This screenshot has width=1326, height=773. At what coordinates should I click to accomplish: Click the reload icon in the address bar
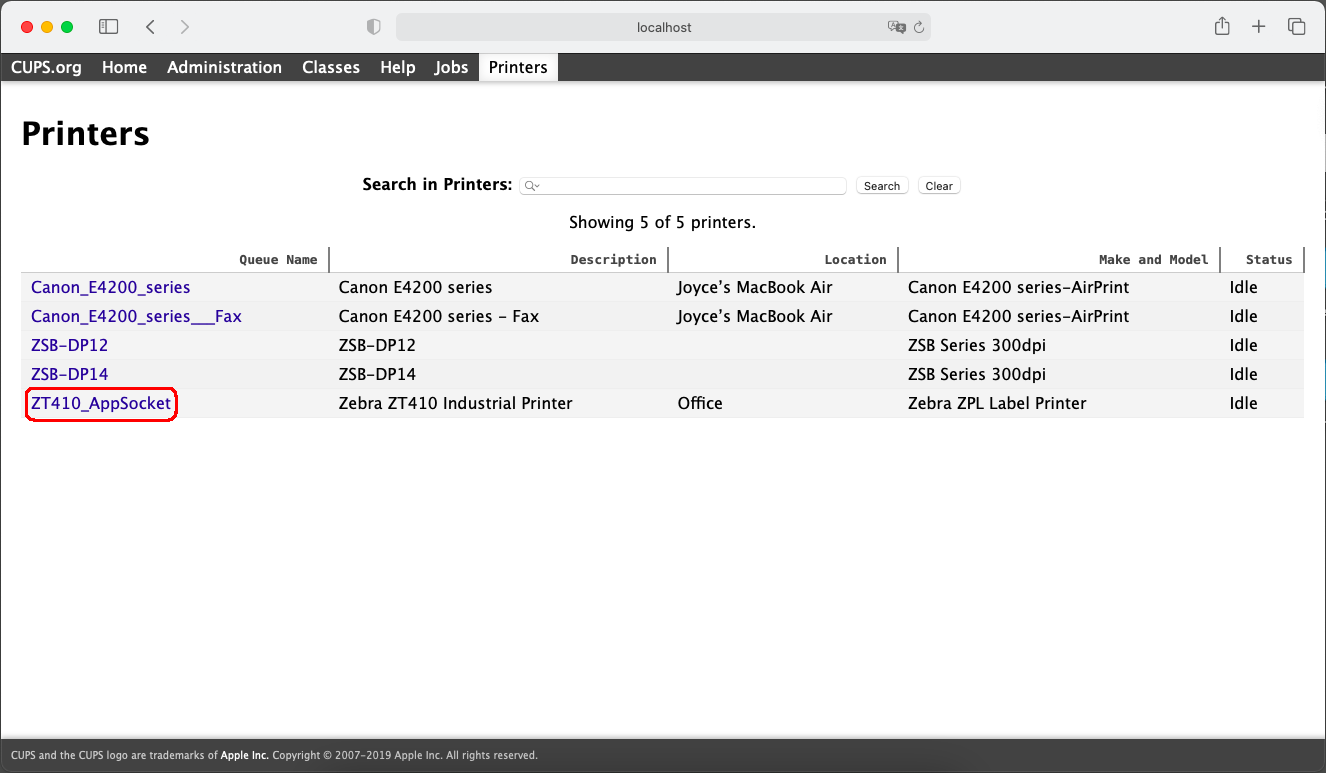(x=919, y=27)
